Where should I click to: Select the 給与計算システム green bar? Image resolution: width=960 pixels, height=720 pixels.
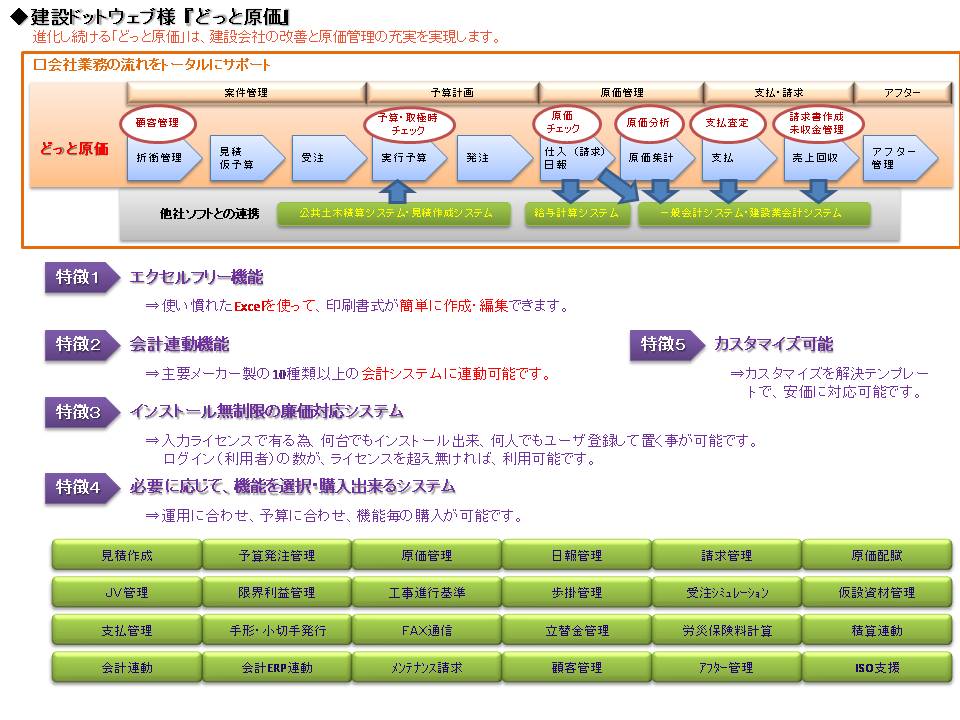click(577, 214)
